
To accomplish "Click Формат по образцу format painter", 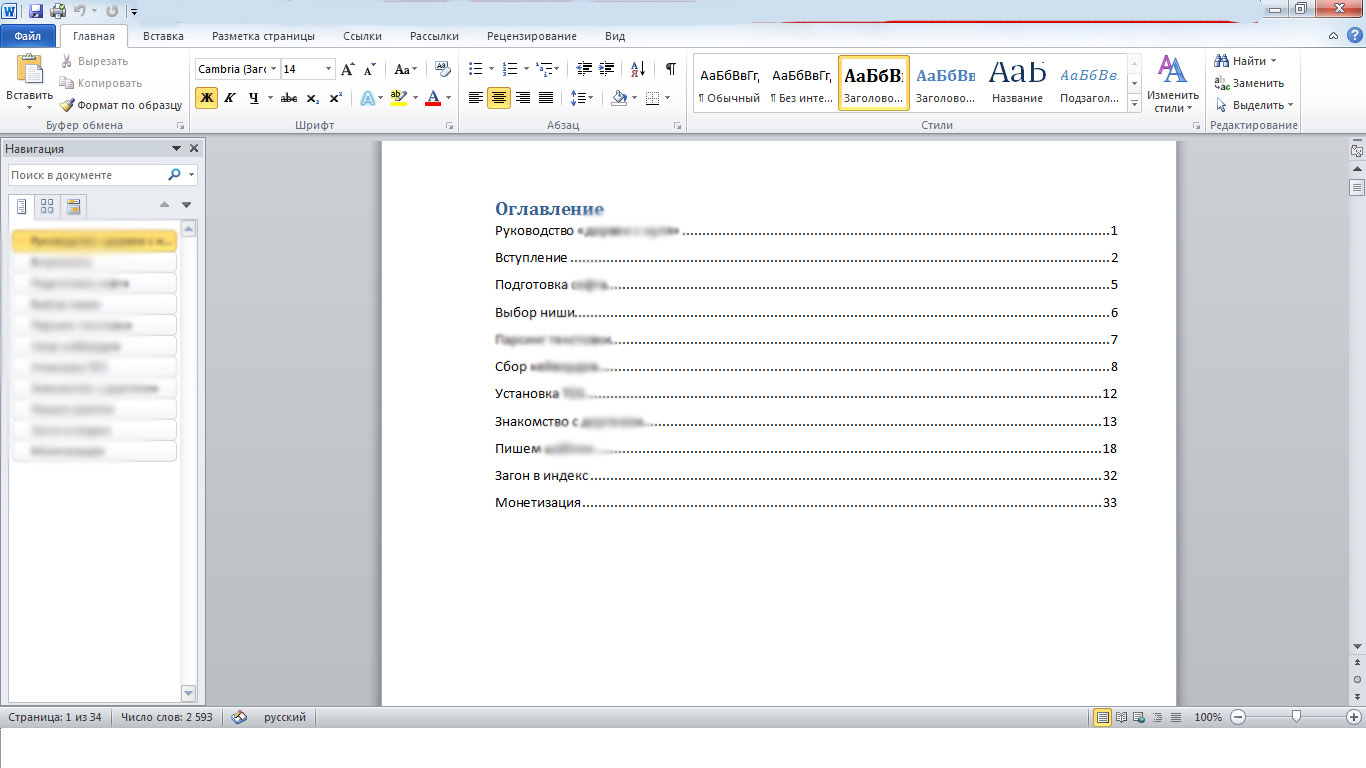I will click(x=120, y=105).
